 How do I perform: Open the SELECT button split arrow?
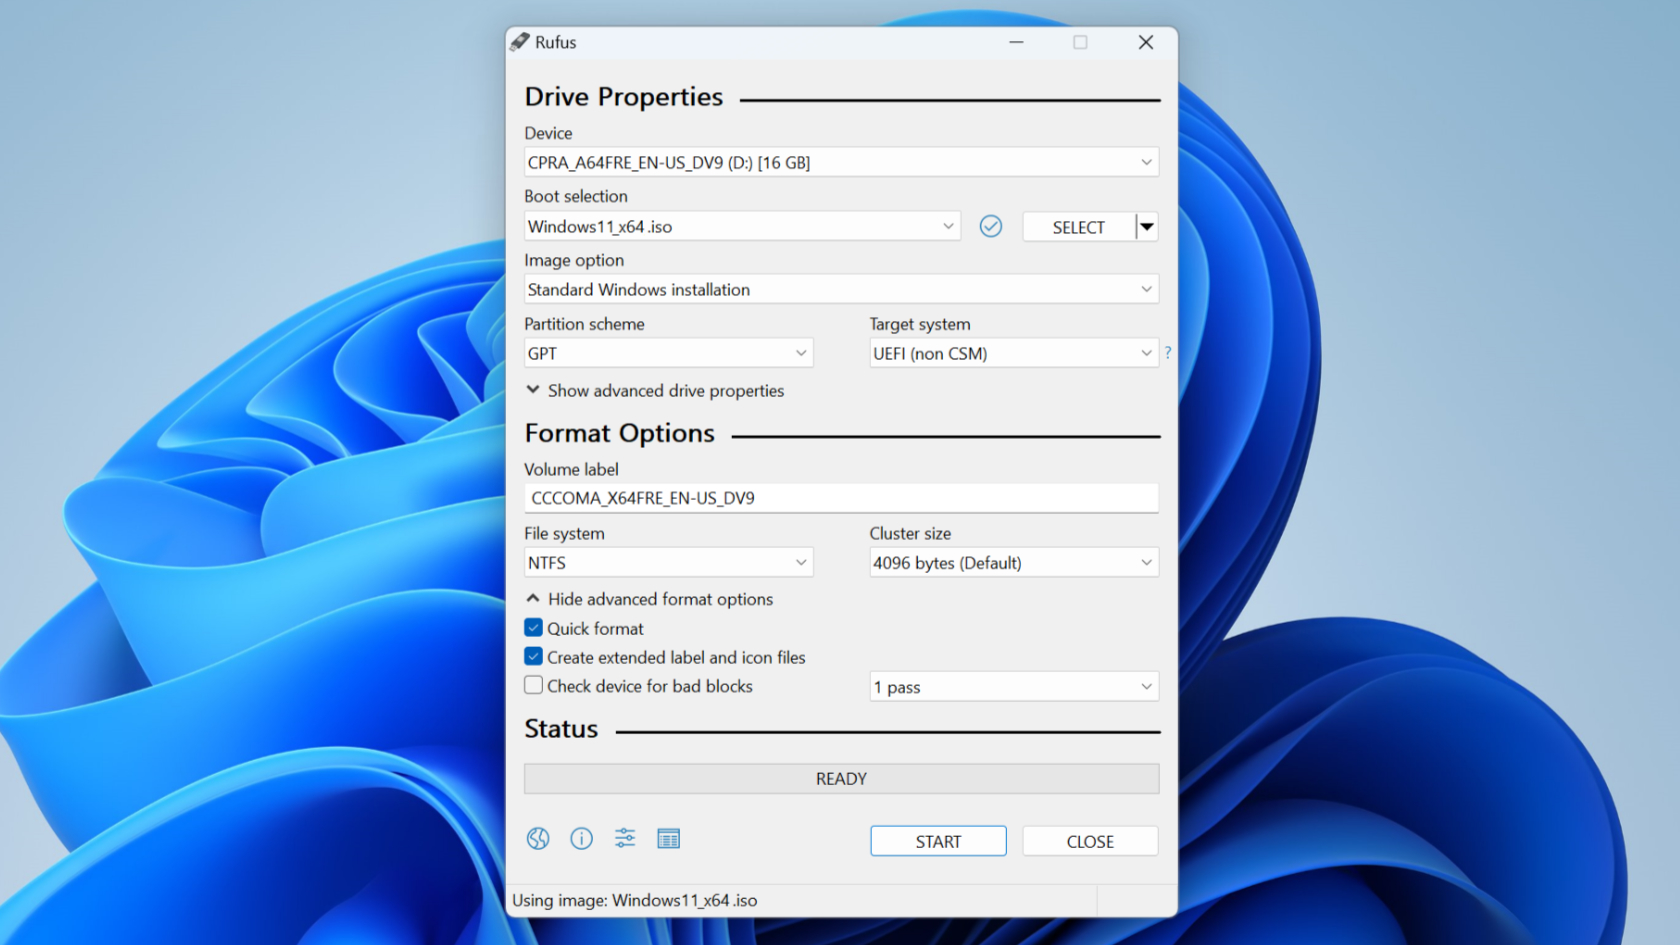pyautogui.click(x=1147, y=227)
